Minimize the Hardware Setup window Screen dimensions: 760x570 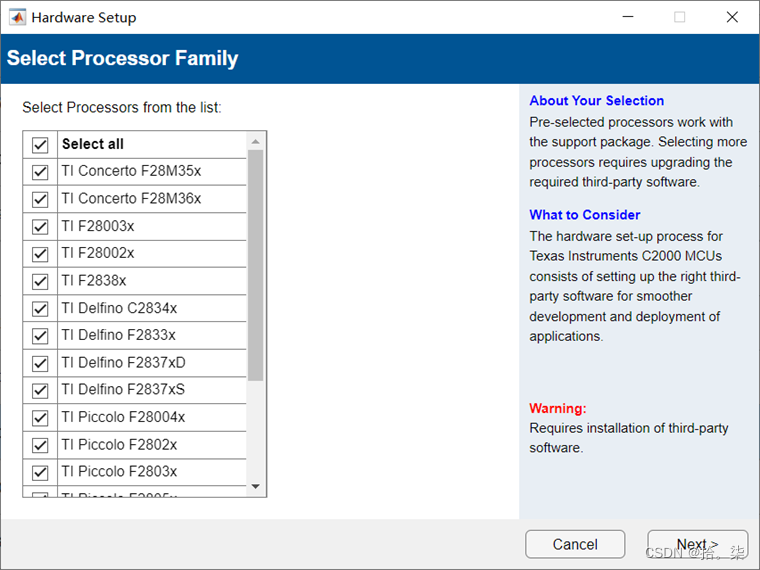click(x=628, y=17)
